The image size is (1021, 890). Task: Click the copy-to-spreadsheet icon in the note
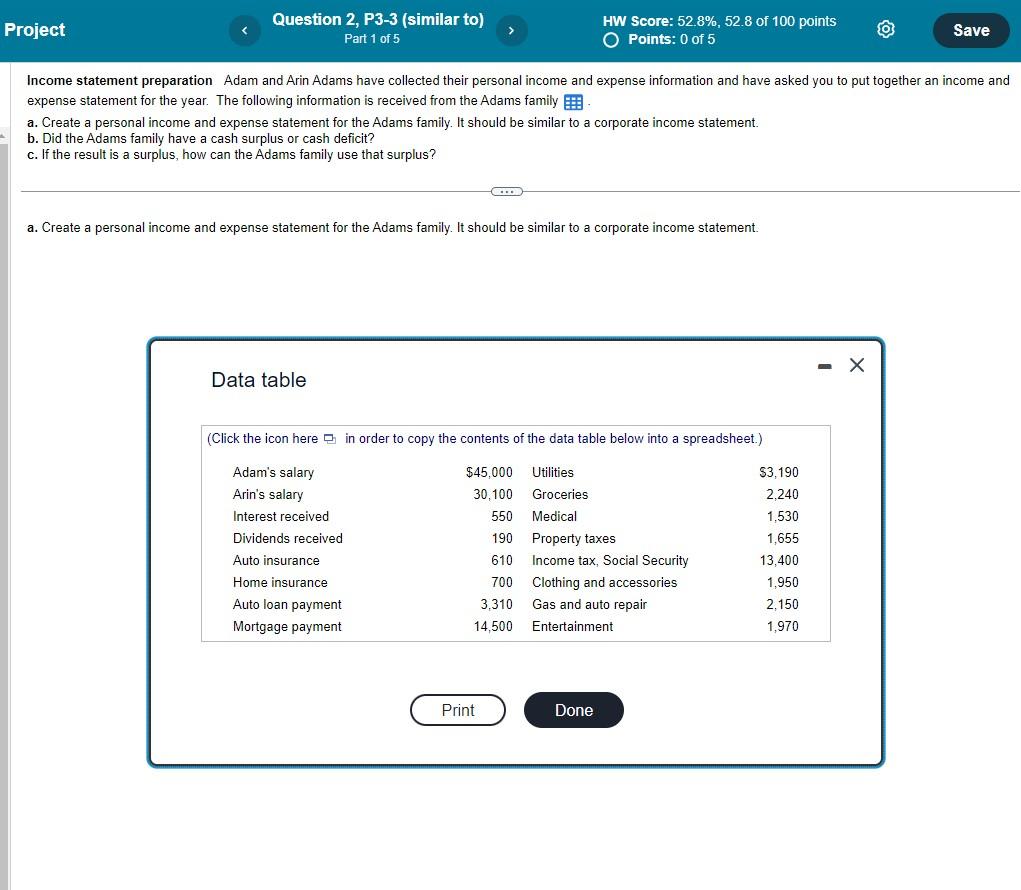pyautogui.click(x=330, y=438)
